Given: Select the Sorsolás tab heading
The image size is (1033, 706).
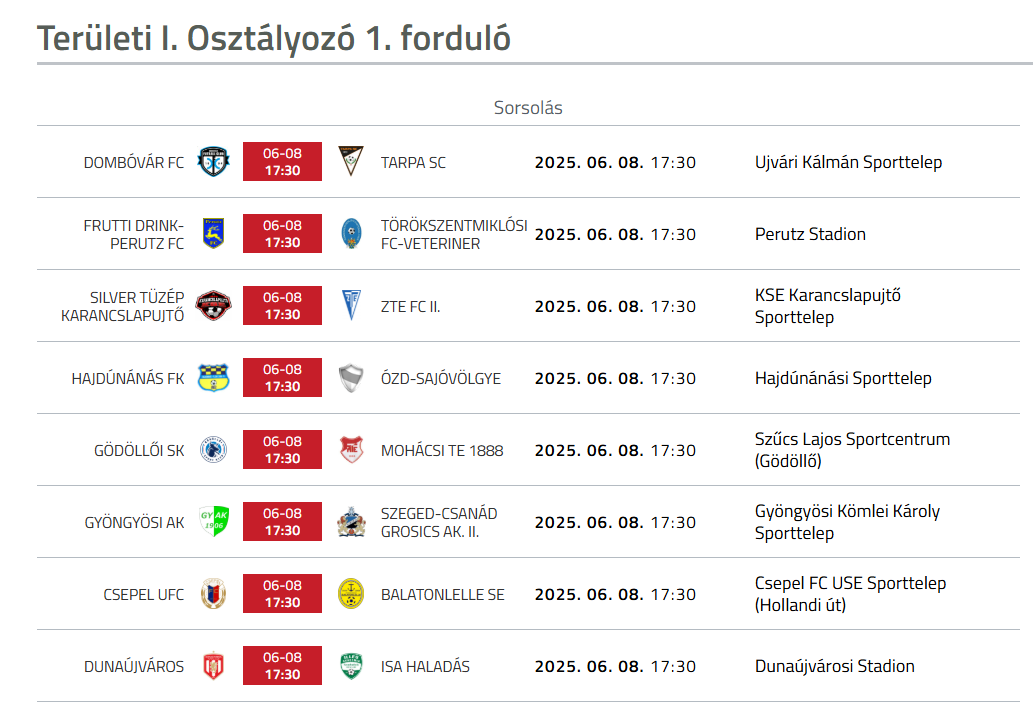Looking at the screenshot, I should (x=528, y=107).
